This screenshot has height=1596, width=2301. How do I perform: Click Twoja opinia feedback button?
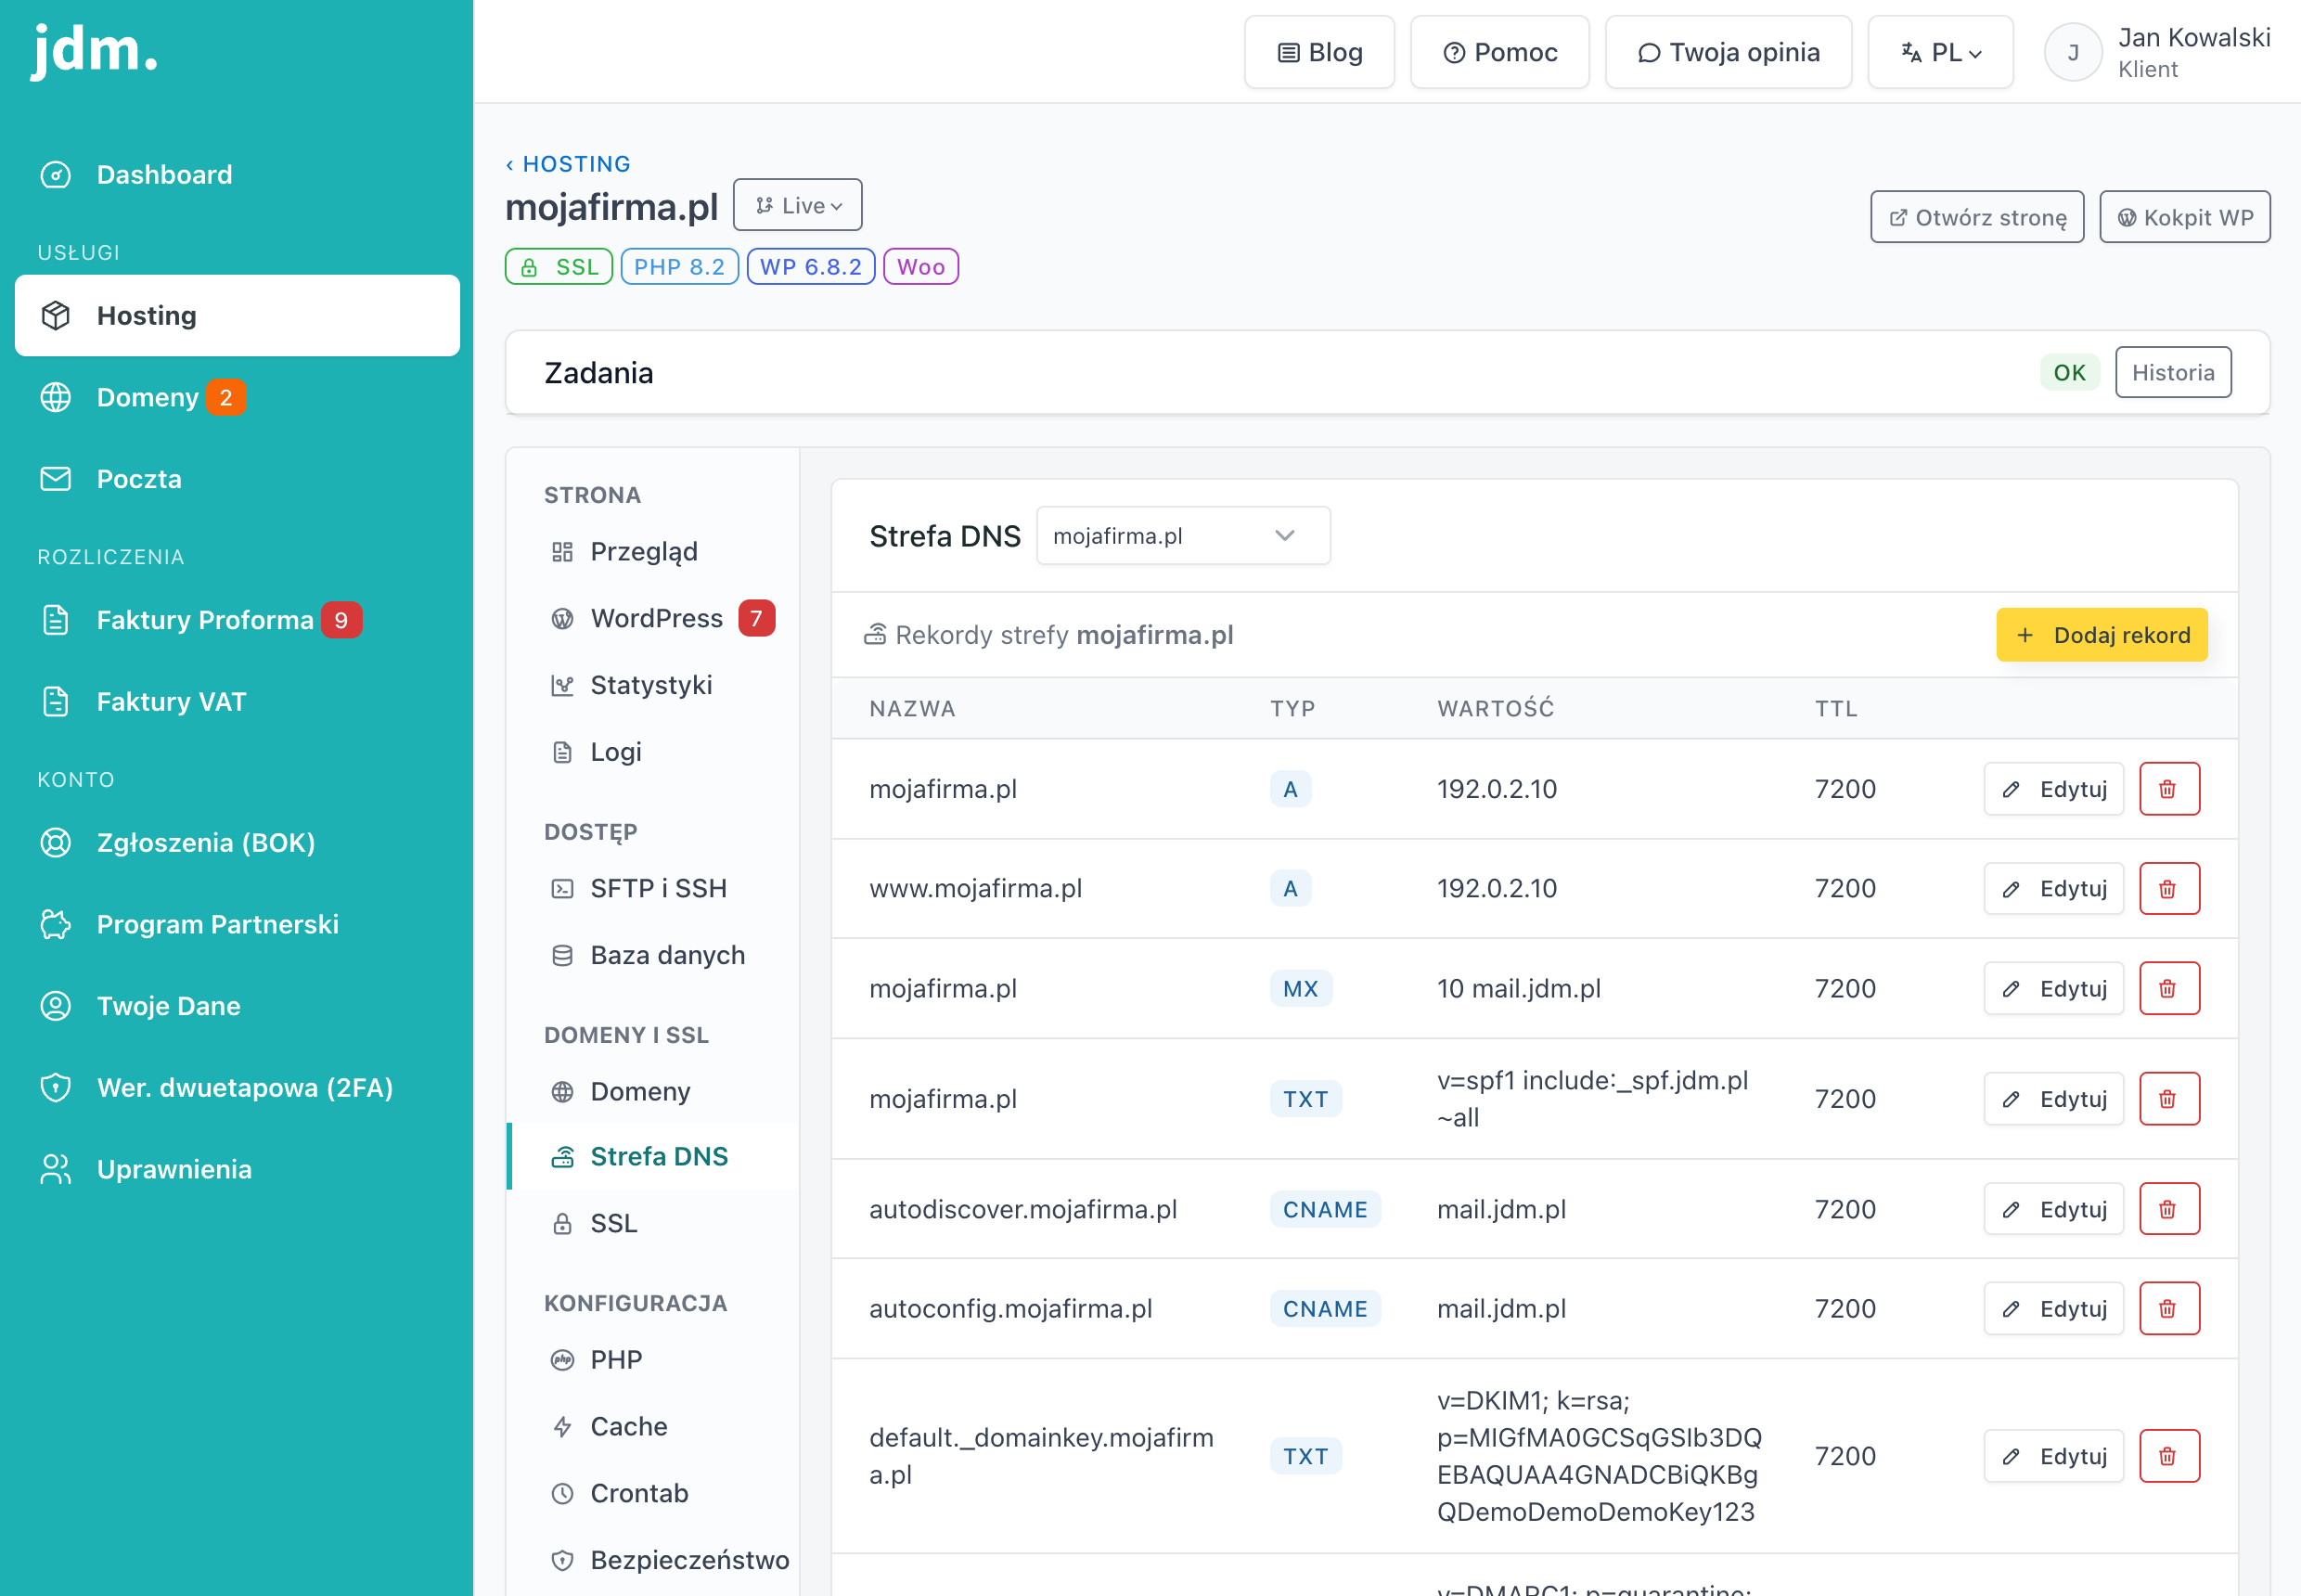point(1728,52)
